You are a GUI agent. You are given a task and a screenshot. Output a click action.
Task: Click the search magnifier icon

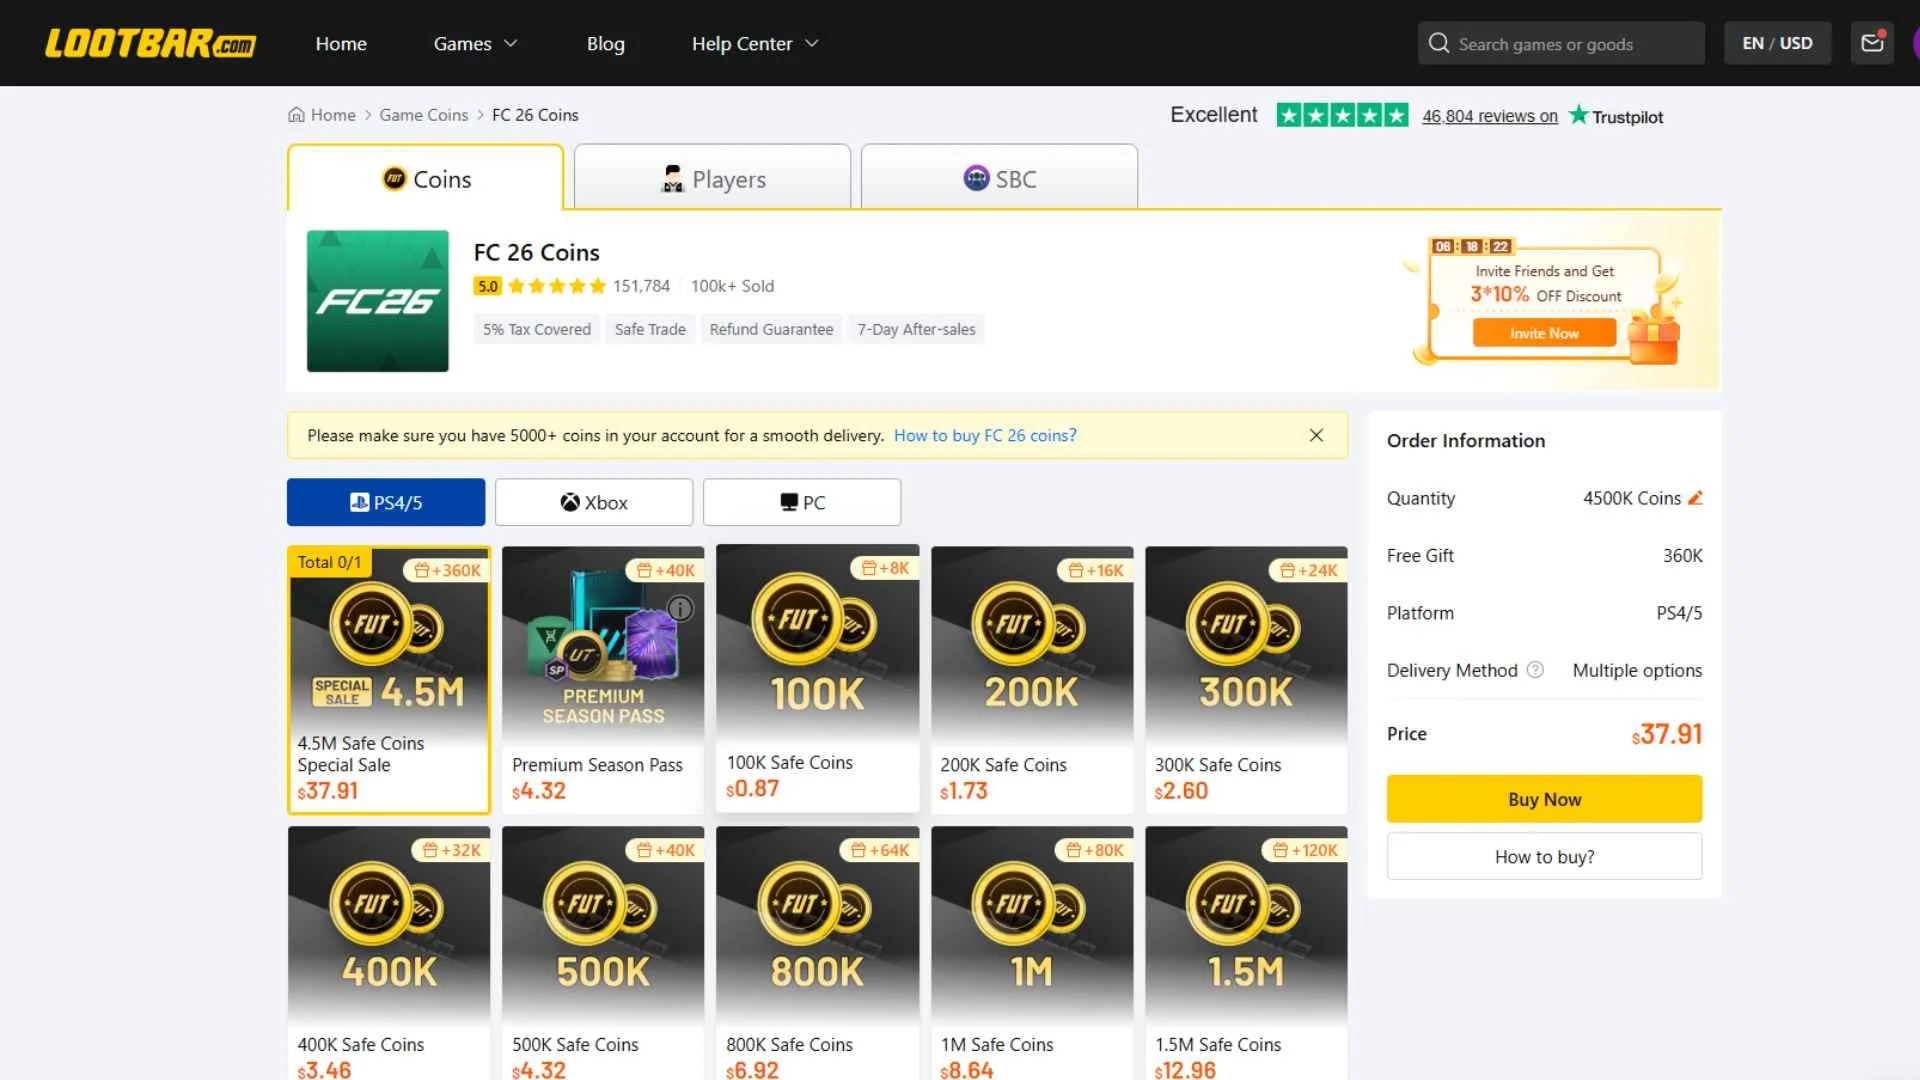[x=1438, y=43]
